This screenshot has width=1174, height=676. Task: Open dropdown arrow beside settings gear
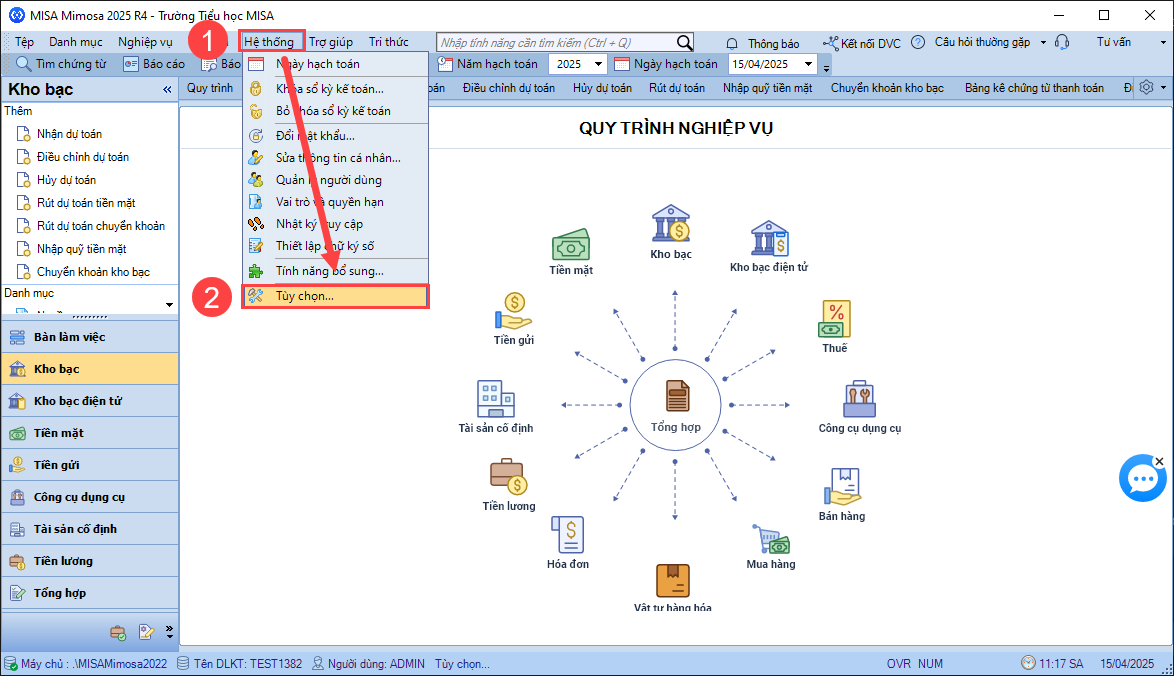click(1163, 88)
